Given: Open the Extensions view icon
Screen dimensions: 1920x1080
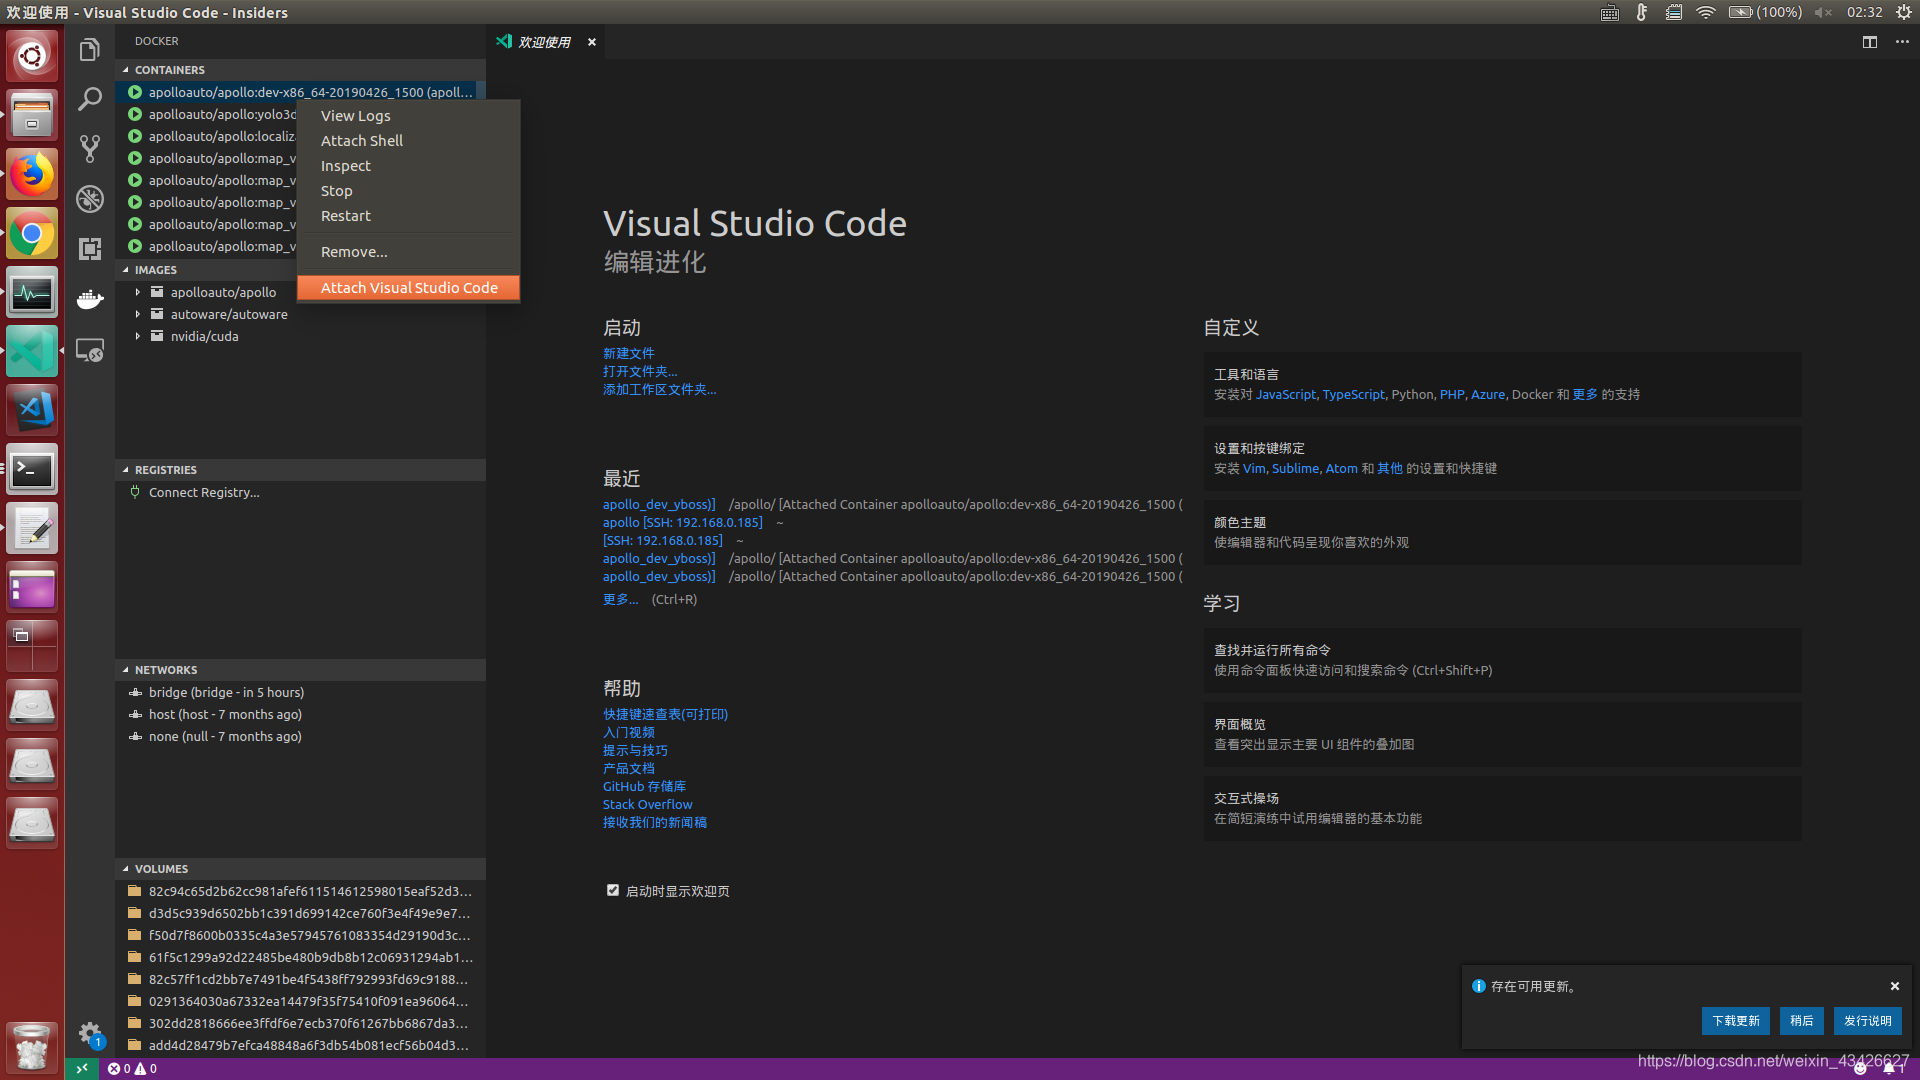Looking at the screenshot, I should pyautogui.click(x=90, y=249).
